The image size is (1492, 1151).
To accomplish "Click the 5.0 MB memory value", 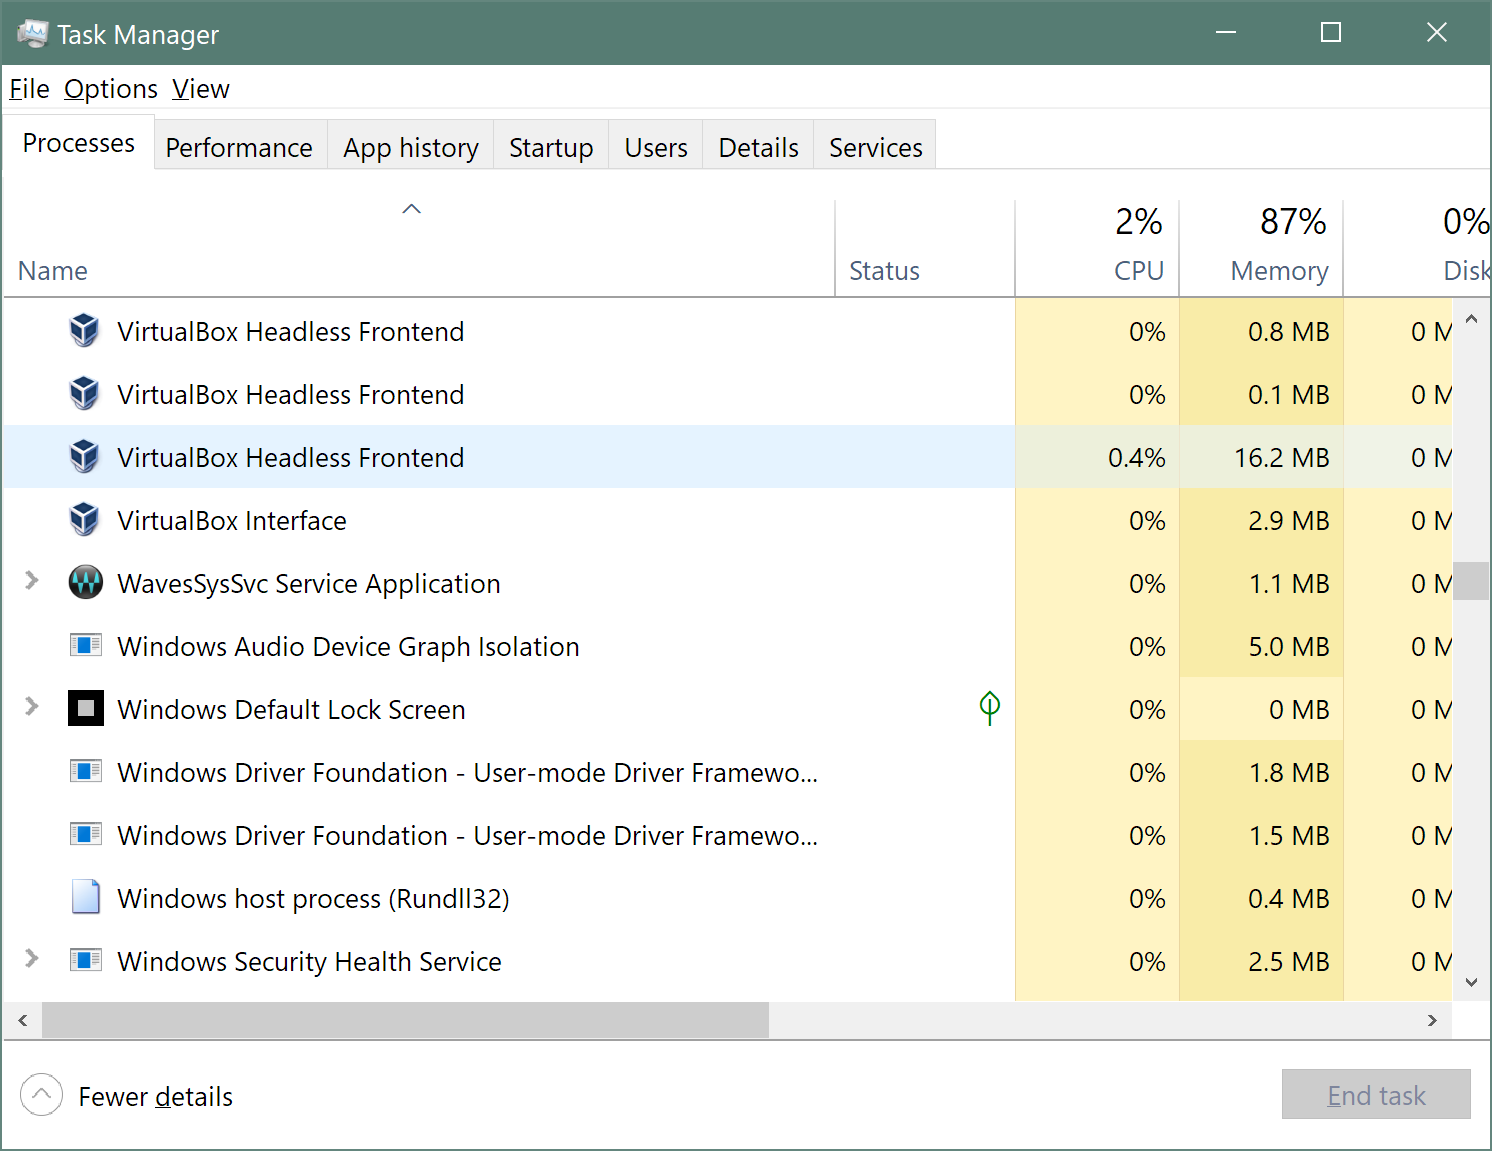I will (x=1289, y=646).
